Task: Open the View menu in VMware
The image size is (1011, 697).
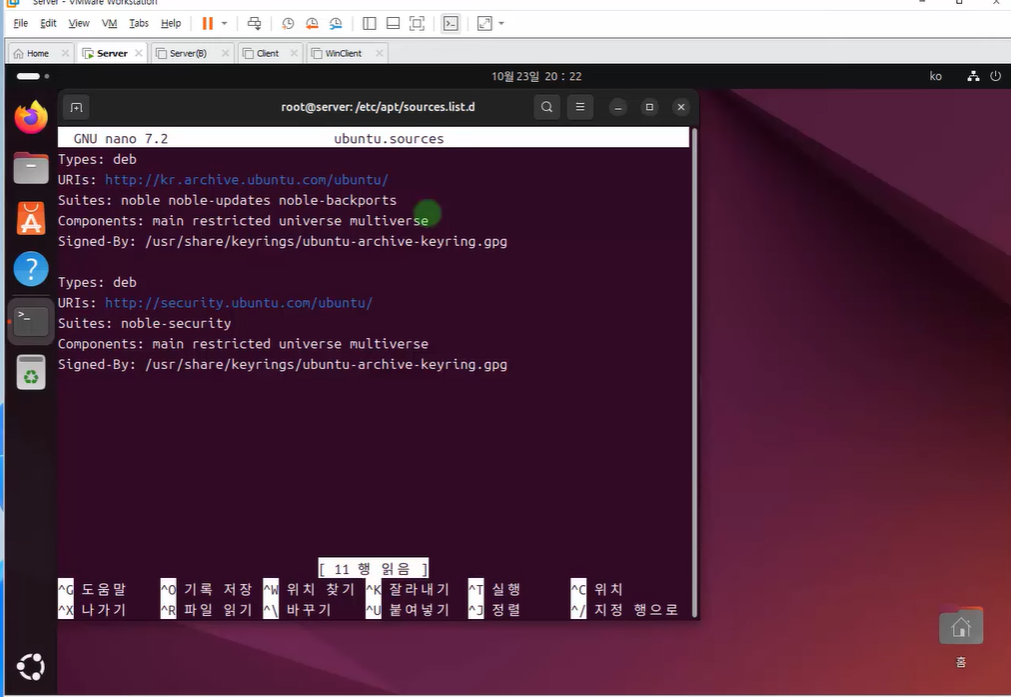Action: (x=79, y=23)
